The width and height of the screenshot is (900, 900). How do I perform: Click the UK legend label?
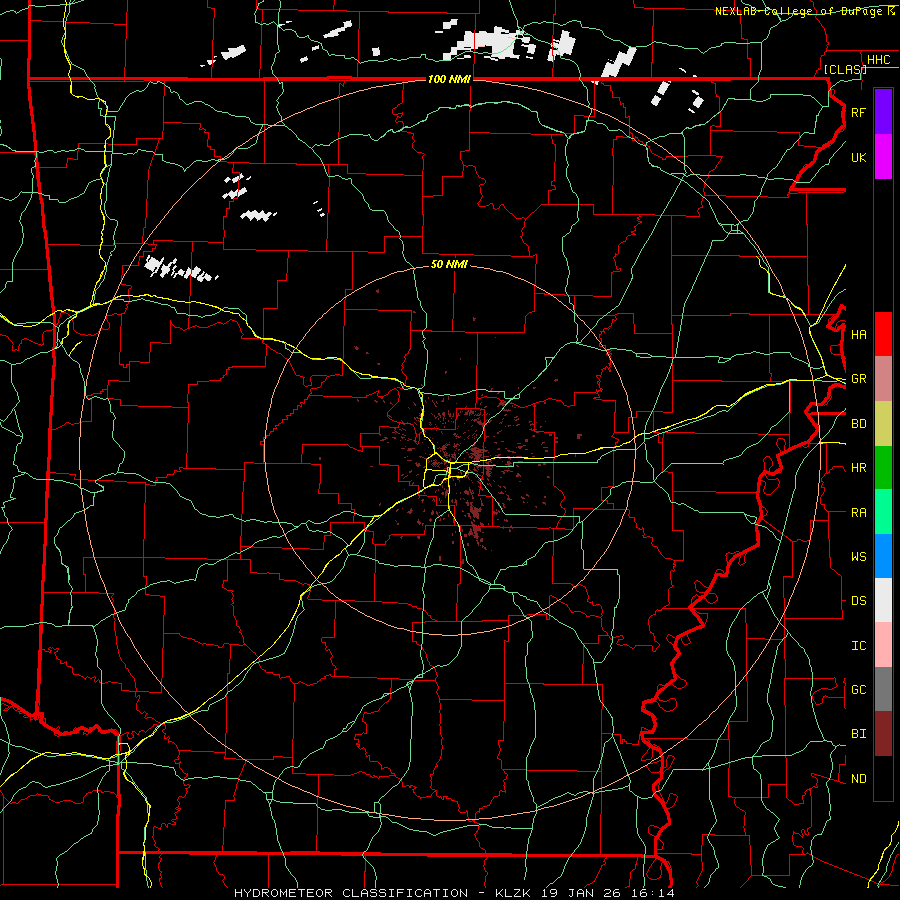(858, 157)
